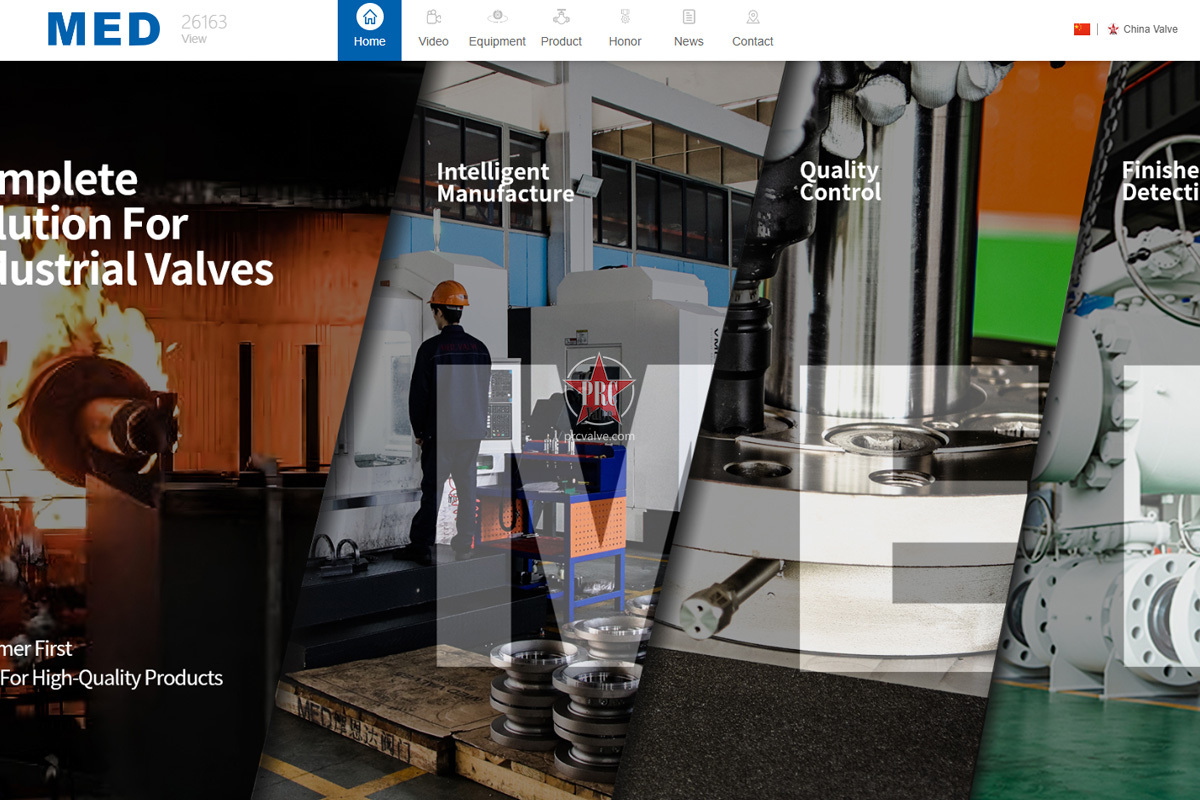The height and width of the screenshot is (800, 1200).
Task: Click the MED logo
Action: 104,30
